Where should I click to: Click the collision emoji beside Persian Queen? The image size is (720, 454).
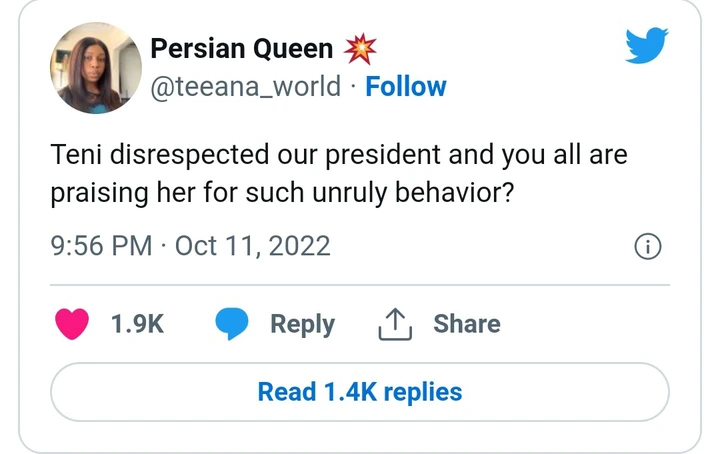coord(359,48)
